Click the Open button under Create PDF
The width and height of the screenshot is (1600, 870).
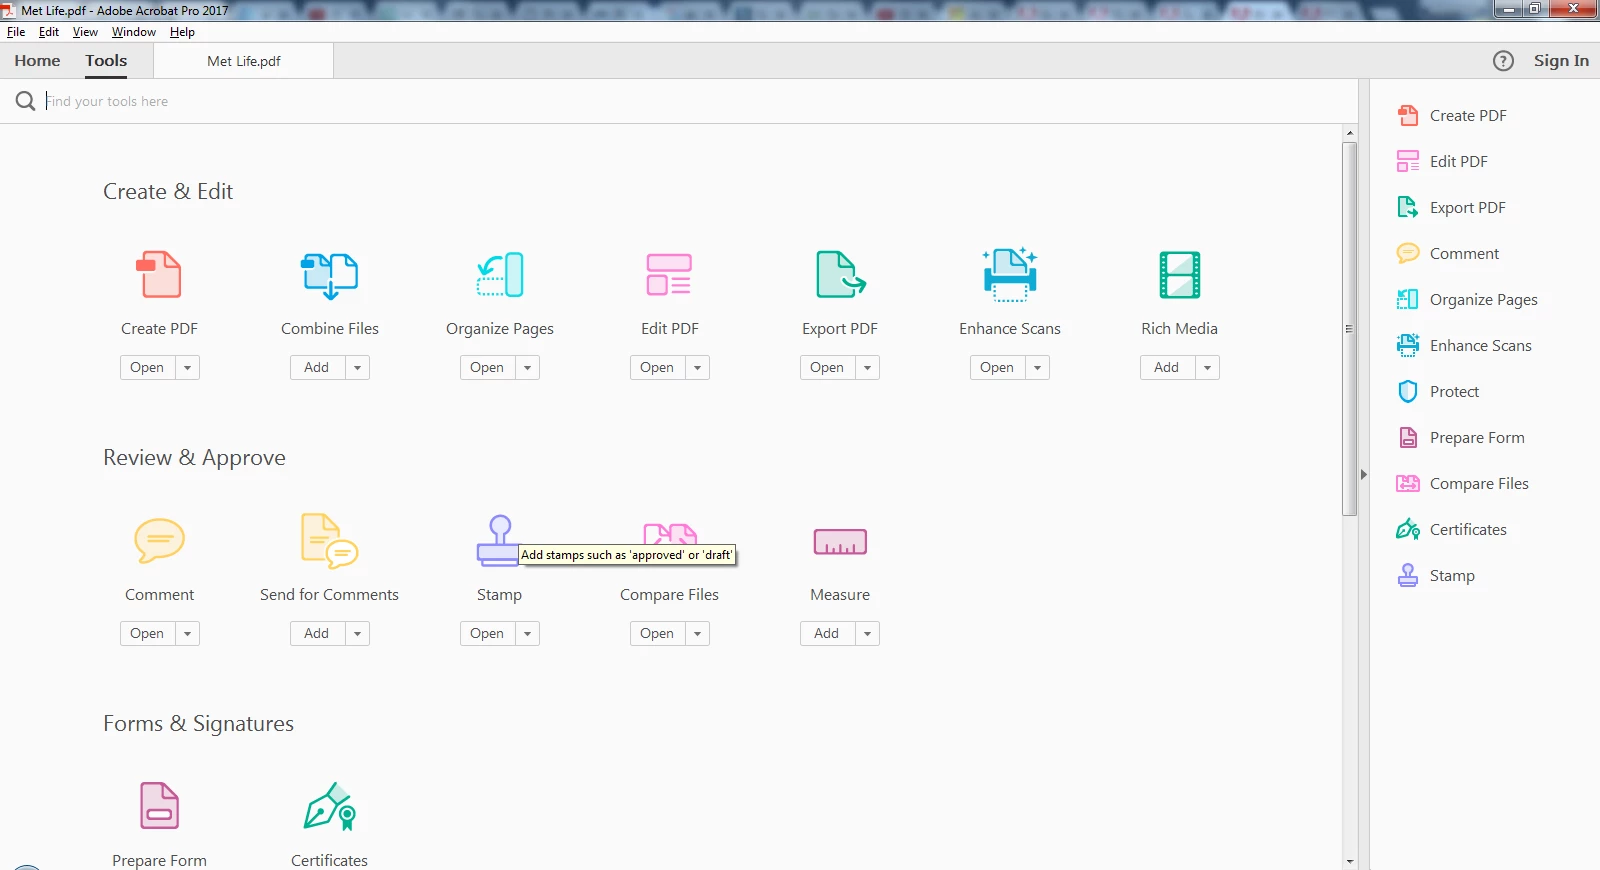point(148,368)
